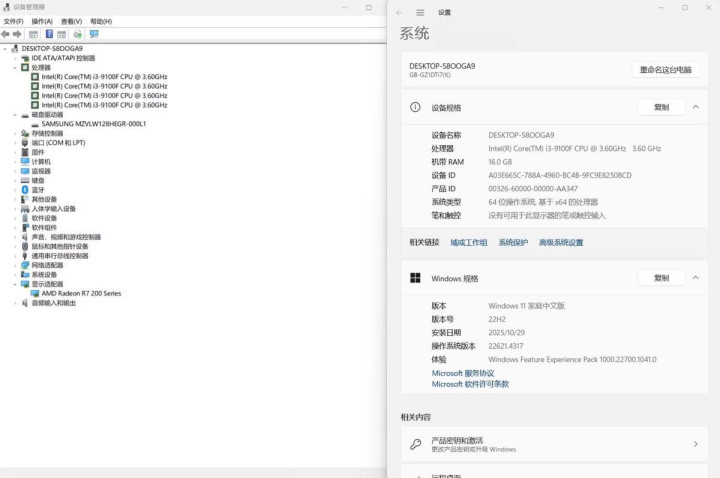Screen dimensions: 720x478
Task: Select the 通用串行总线控制器 USB icon
Action: pos(25,256)
